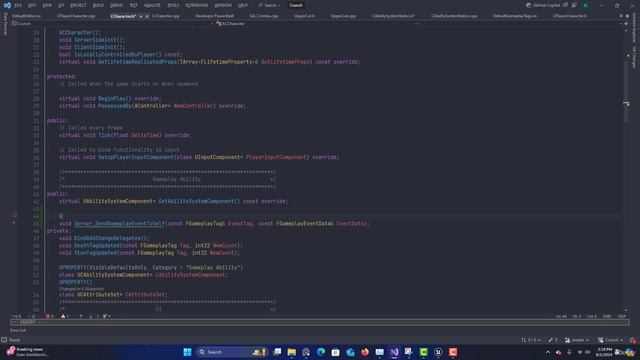Click the quick actions icon in margin
This screenshot has height=360, width=640.
click(x=15, y=215)
